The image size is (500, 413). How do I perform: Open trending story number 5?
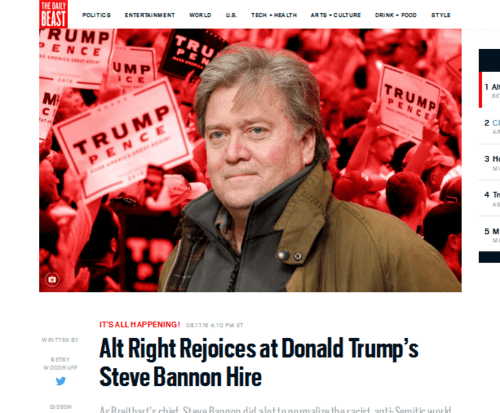pos(492,235)
